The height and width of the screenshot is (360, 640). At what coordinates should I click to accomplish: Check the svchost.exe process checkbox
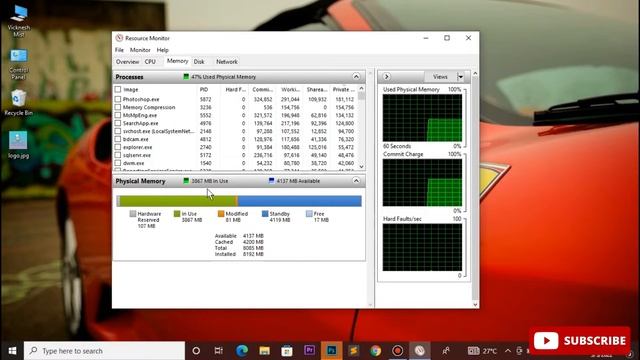point(118,131)
